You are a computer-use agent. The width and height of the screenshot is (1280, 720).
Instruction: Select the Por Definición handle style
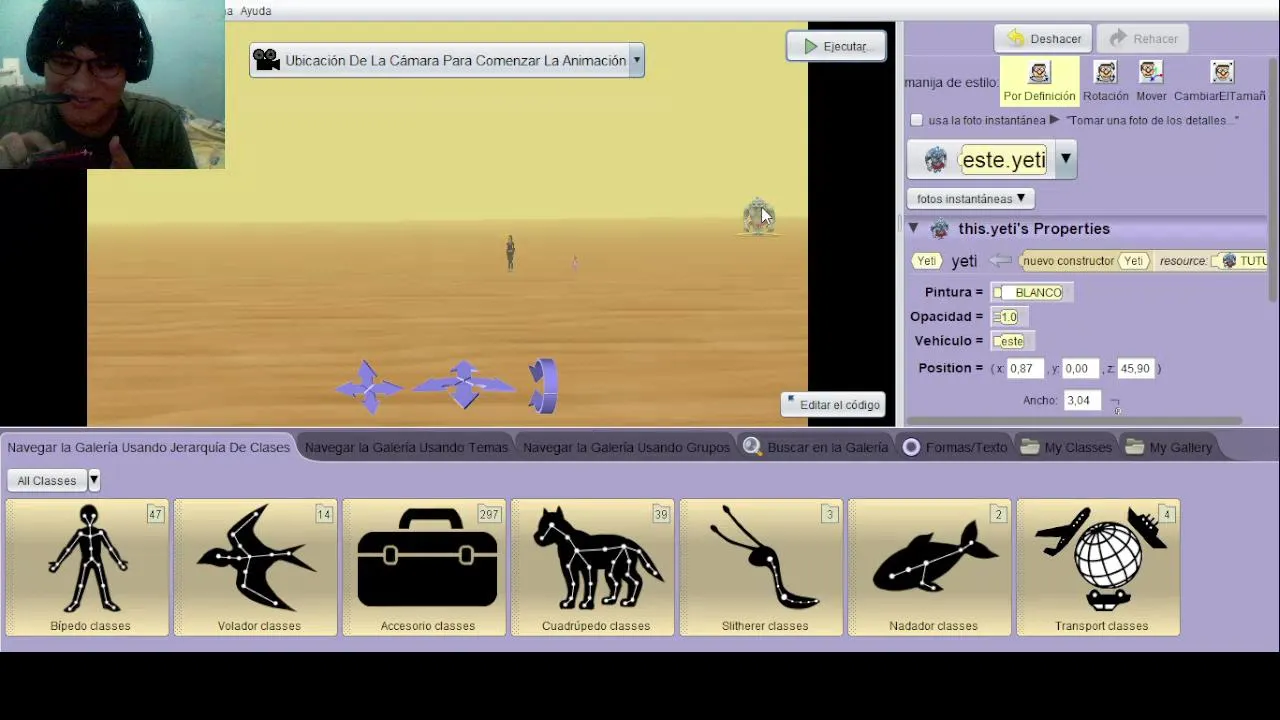pos(1040,81)
